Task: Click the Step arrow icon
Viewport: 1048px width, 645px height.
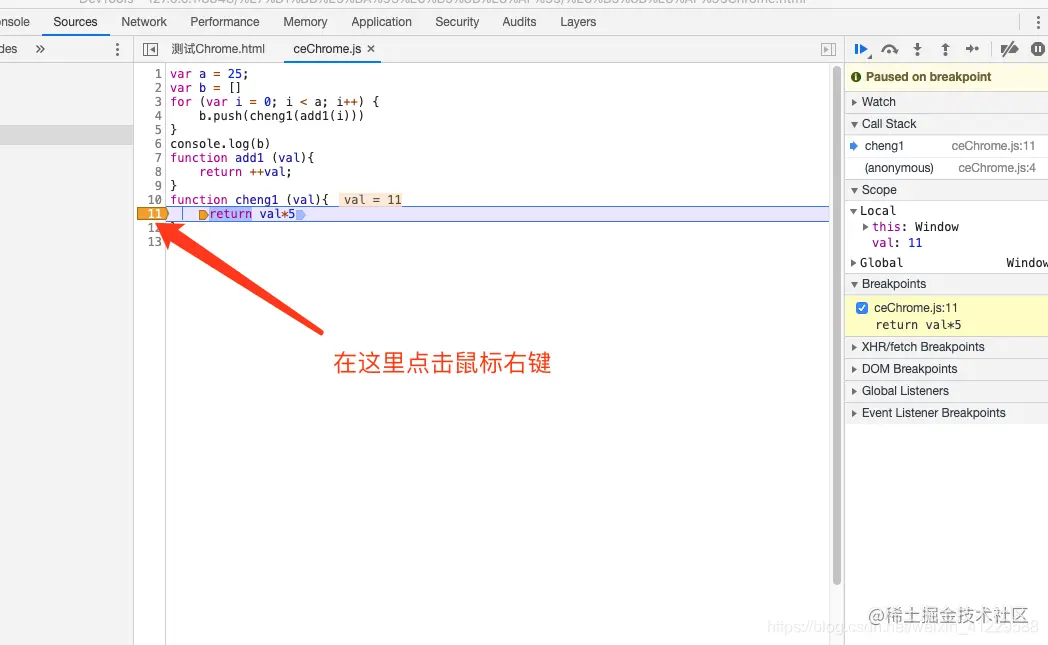Action: click(x=972, y=49)
